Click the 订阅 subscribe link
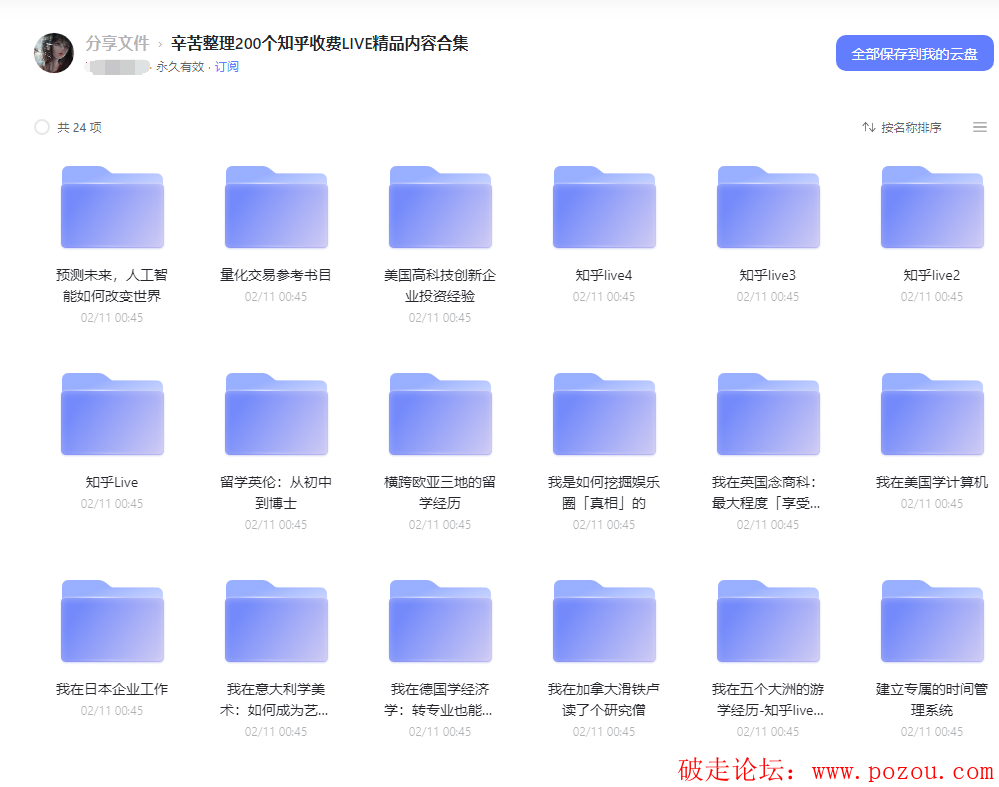 click(x=226, y=67)
